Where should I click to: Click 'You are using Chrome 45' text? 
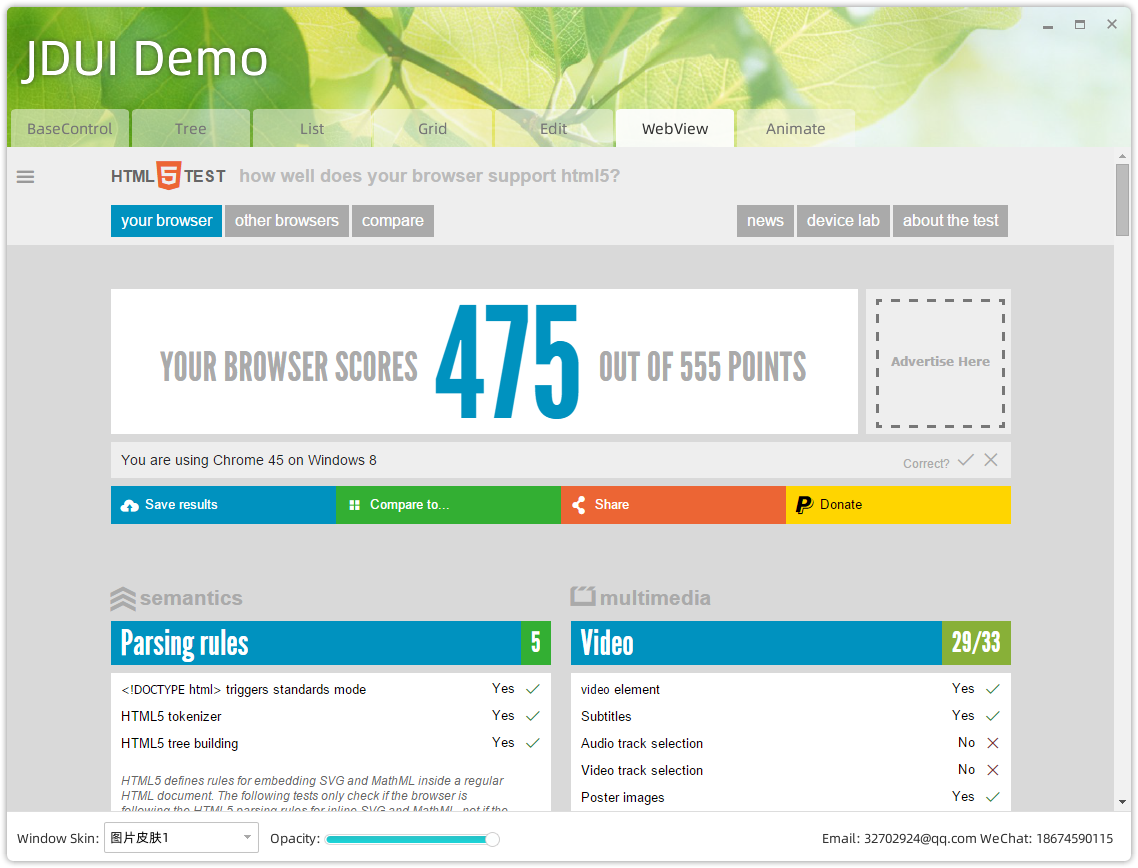pyautogui.click(x=249, y=460)
